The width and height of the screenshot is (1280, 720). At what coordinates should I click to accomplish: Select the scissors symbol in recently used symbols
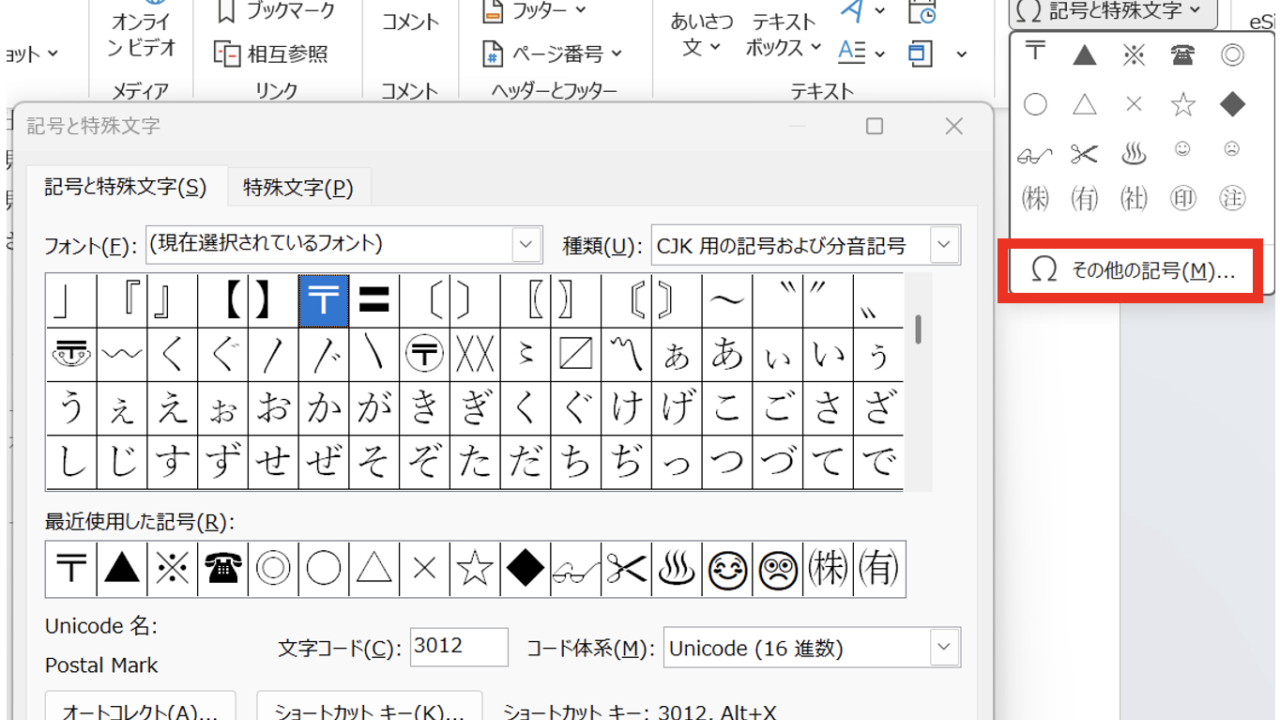(x=627, y=569)
